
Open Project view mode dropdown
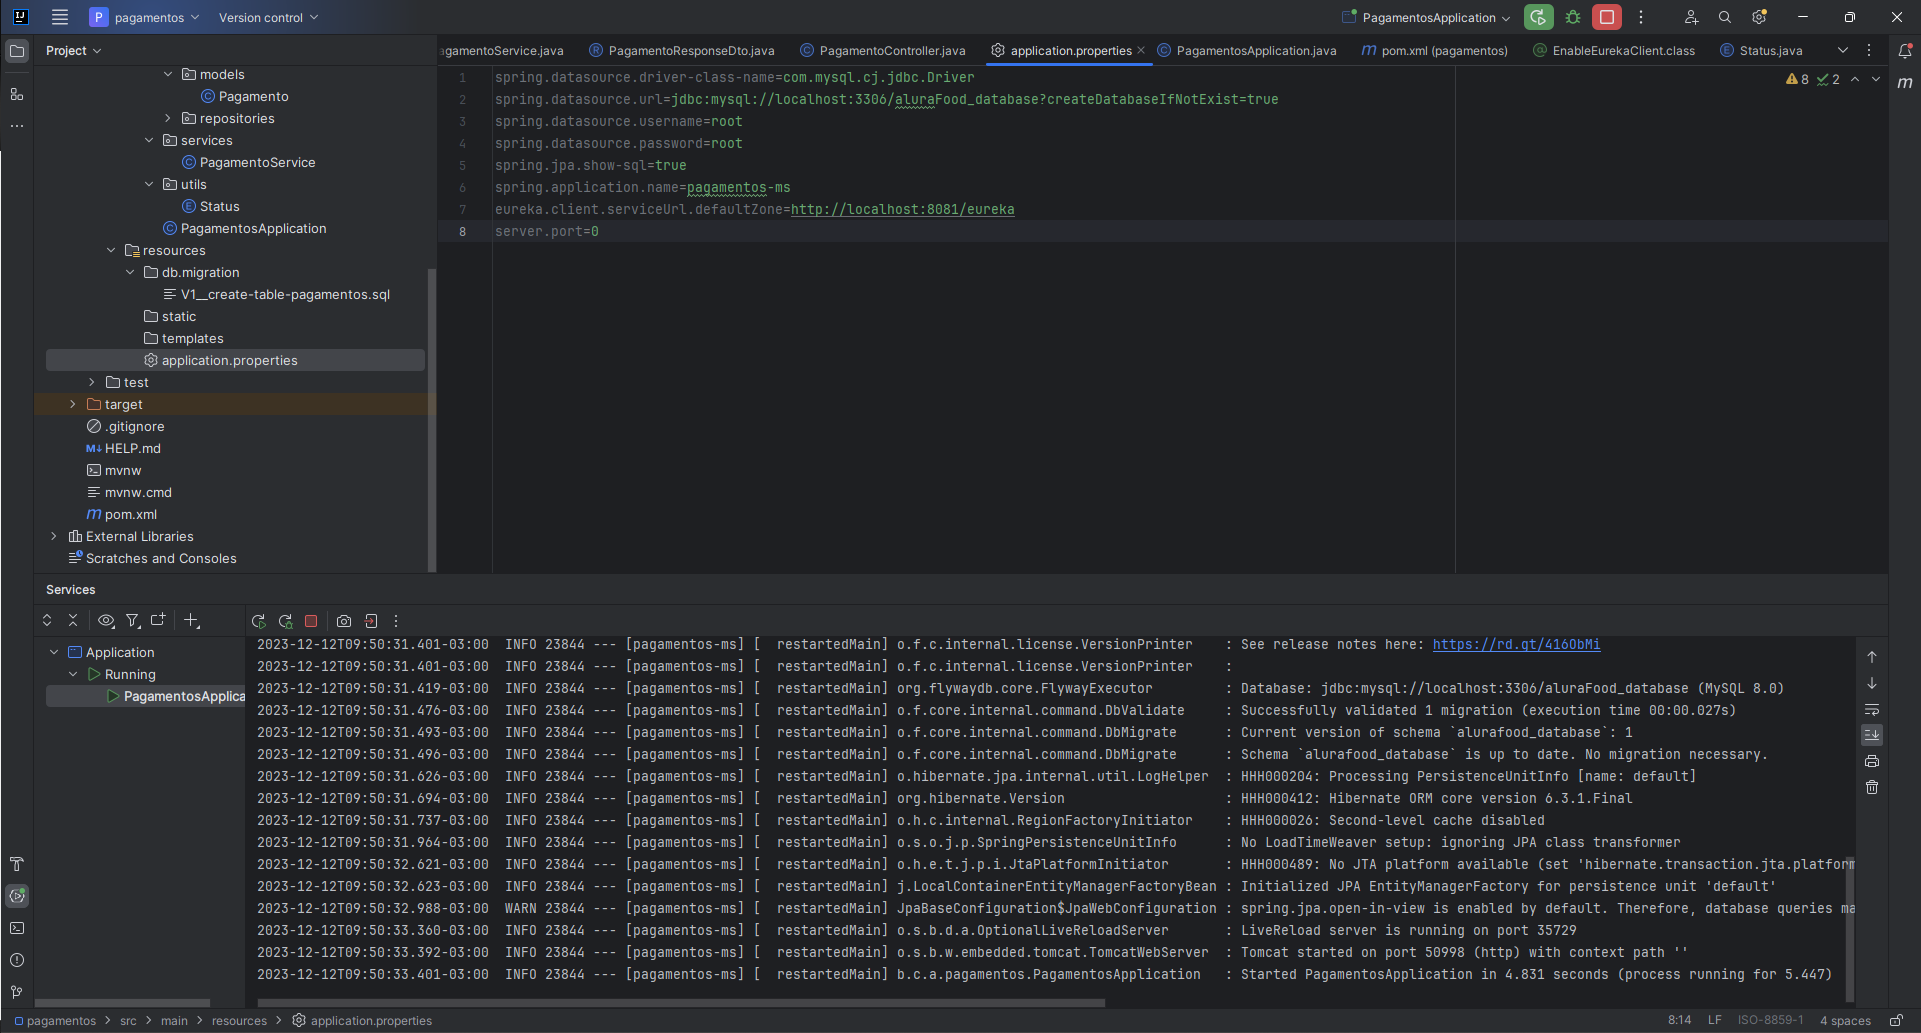pos(73,50)
